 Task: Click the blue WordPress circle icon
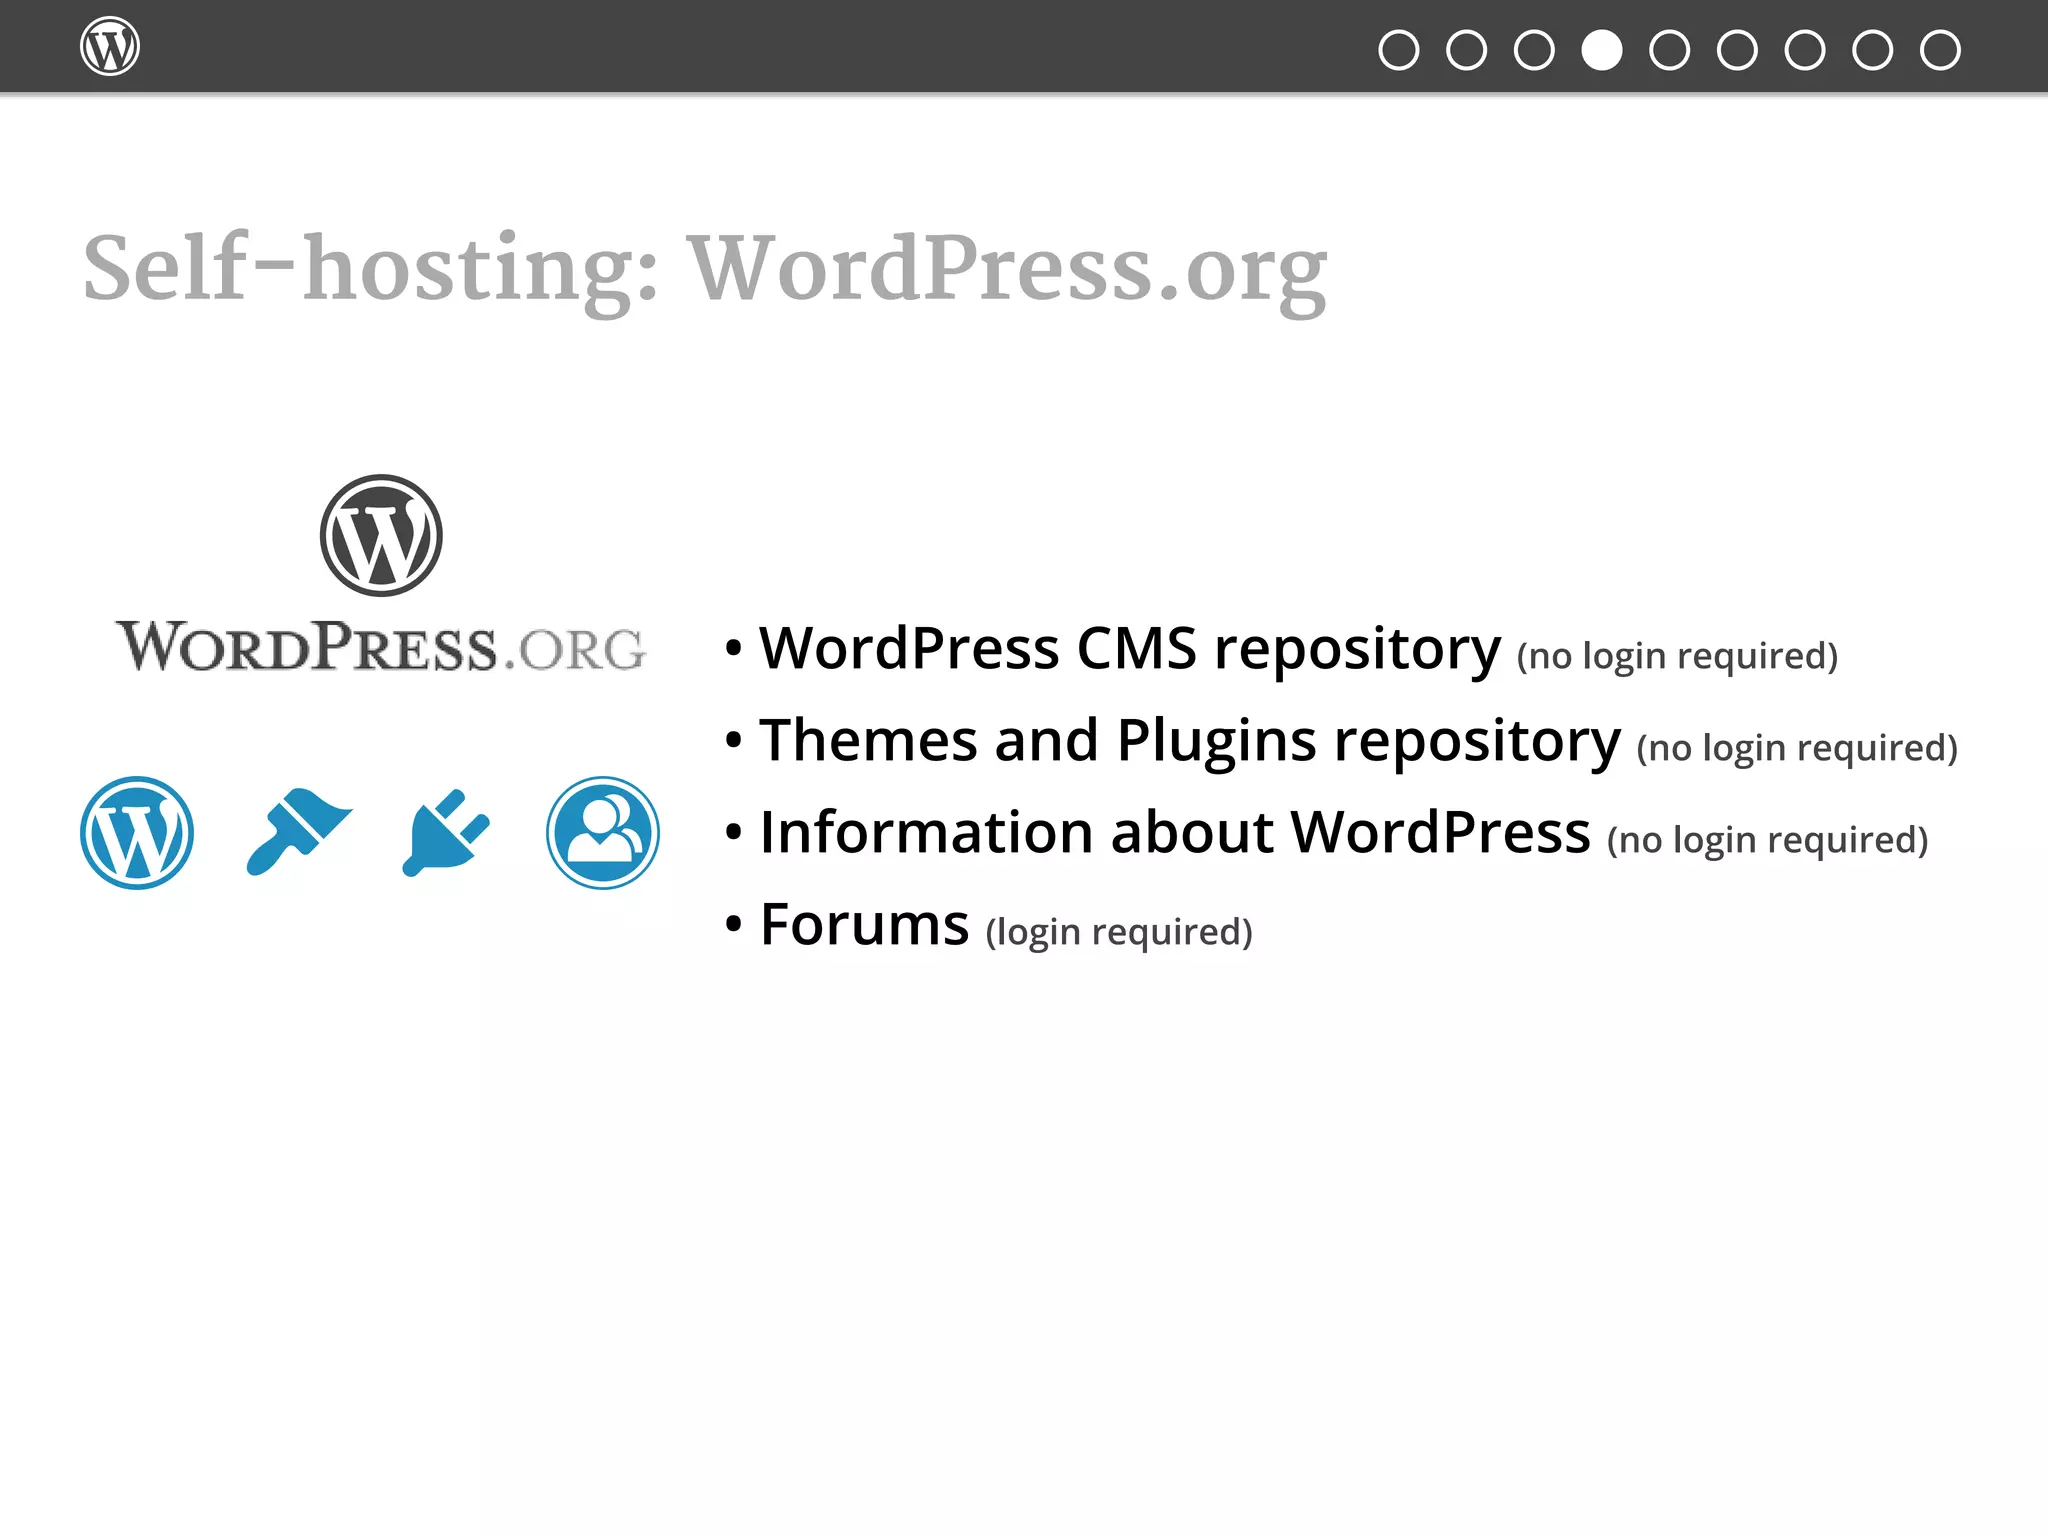tap(137, 833)
